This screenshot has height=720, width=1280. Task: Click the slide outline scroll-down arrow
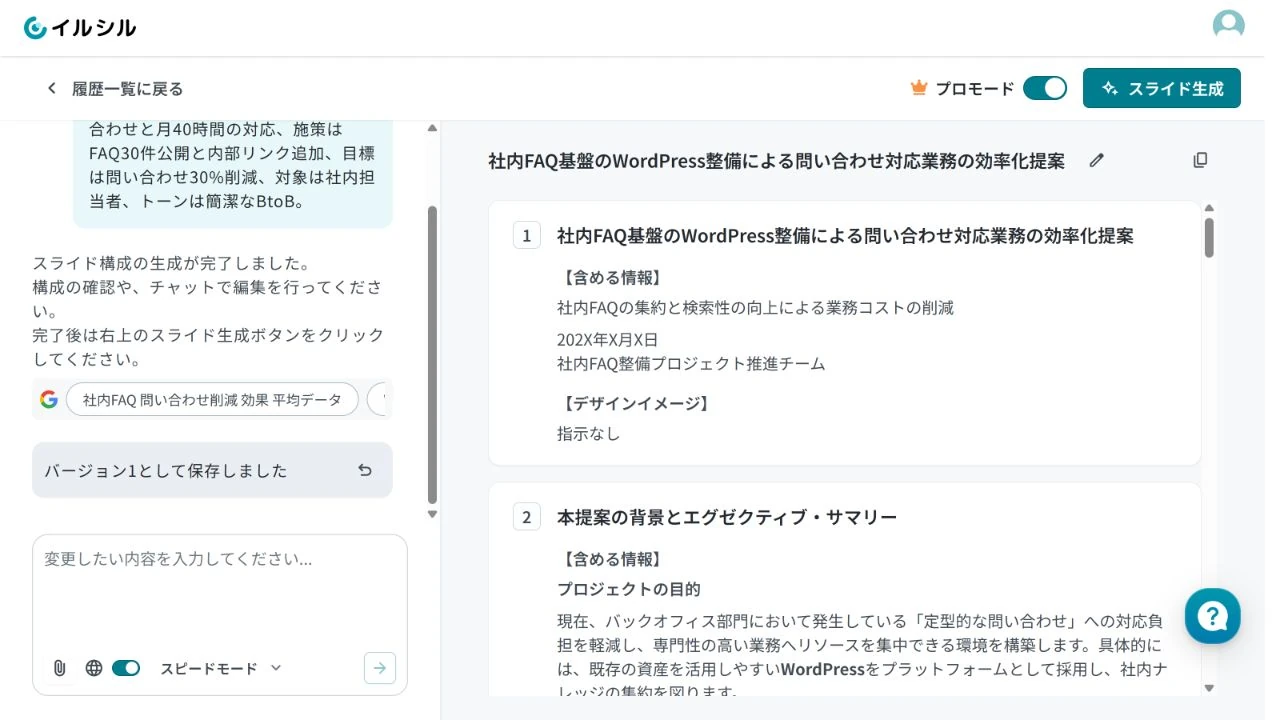pyautogui.click(x=1209, y=688)
